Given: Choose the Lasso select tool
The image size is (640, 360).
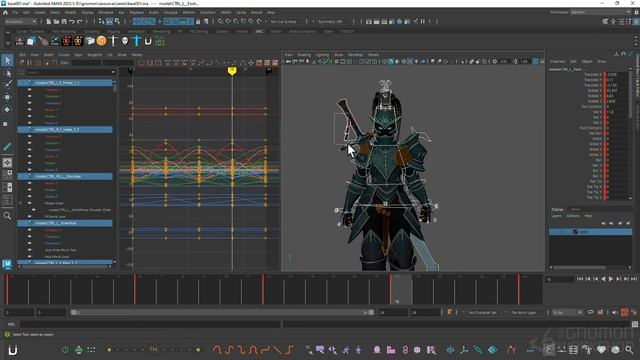Looking at the screenshot, I should point(7,73).
